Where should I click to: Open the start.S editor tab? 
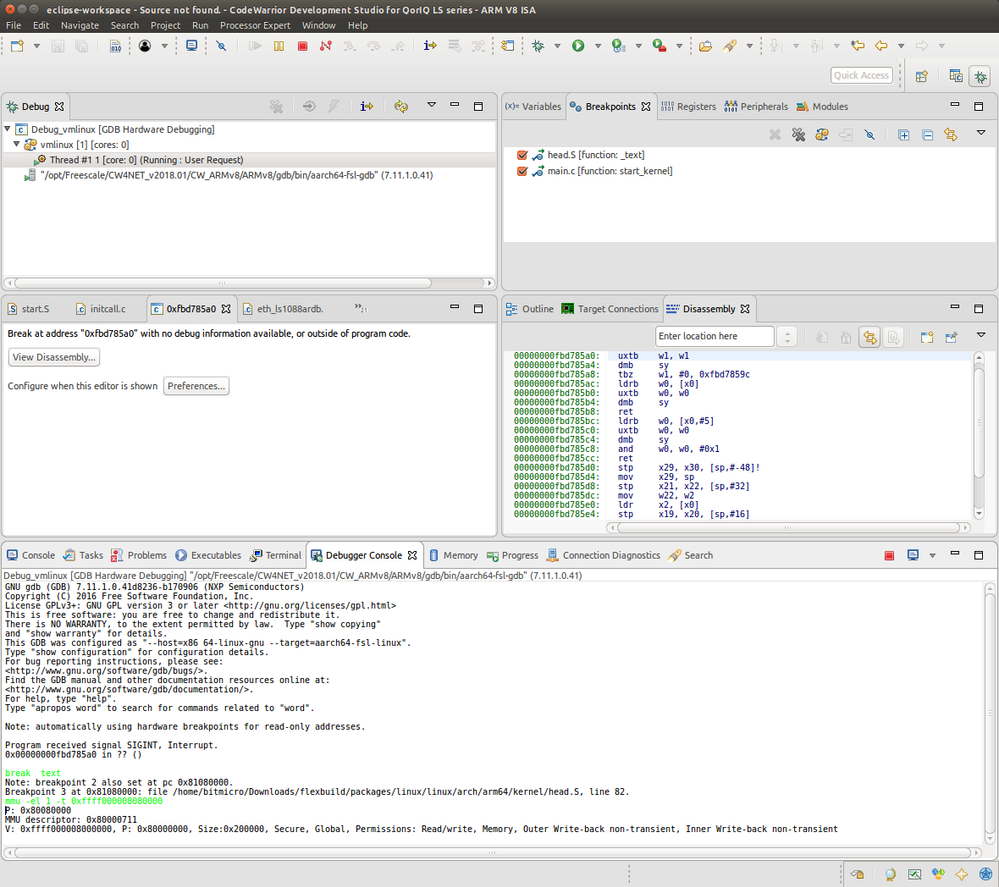click(29, 309)
